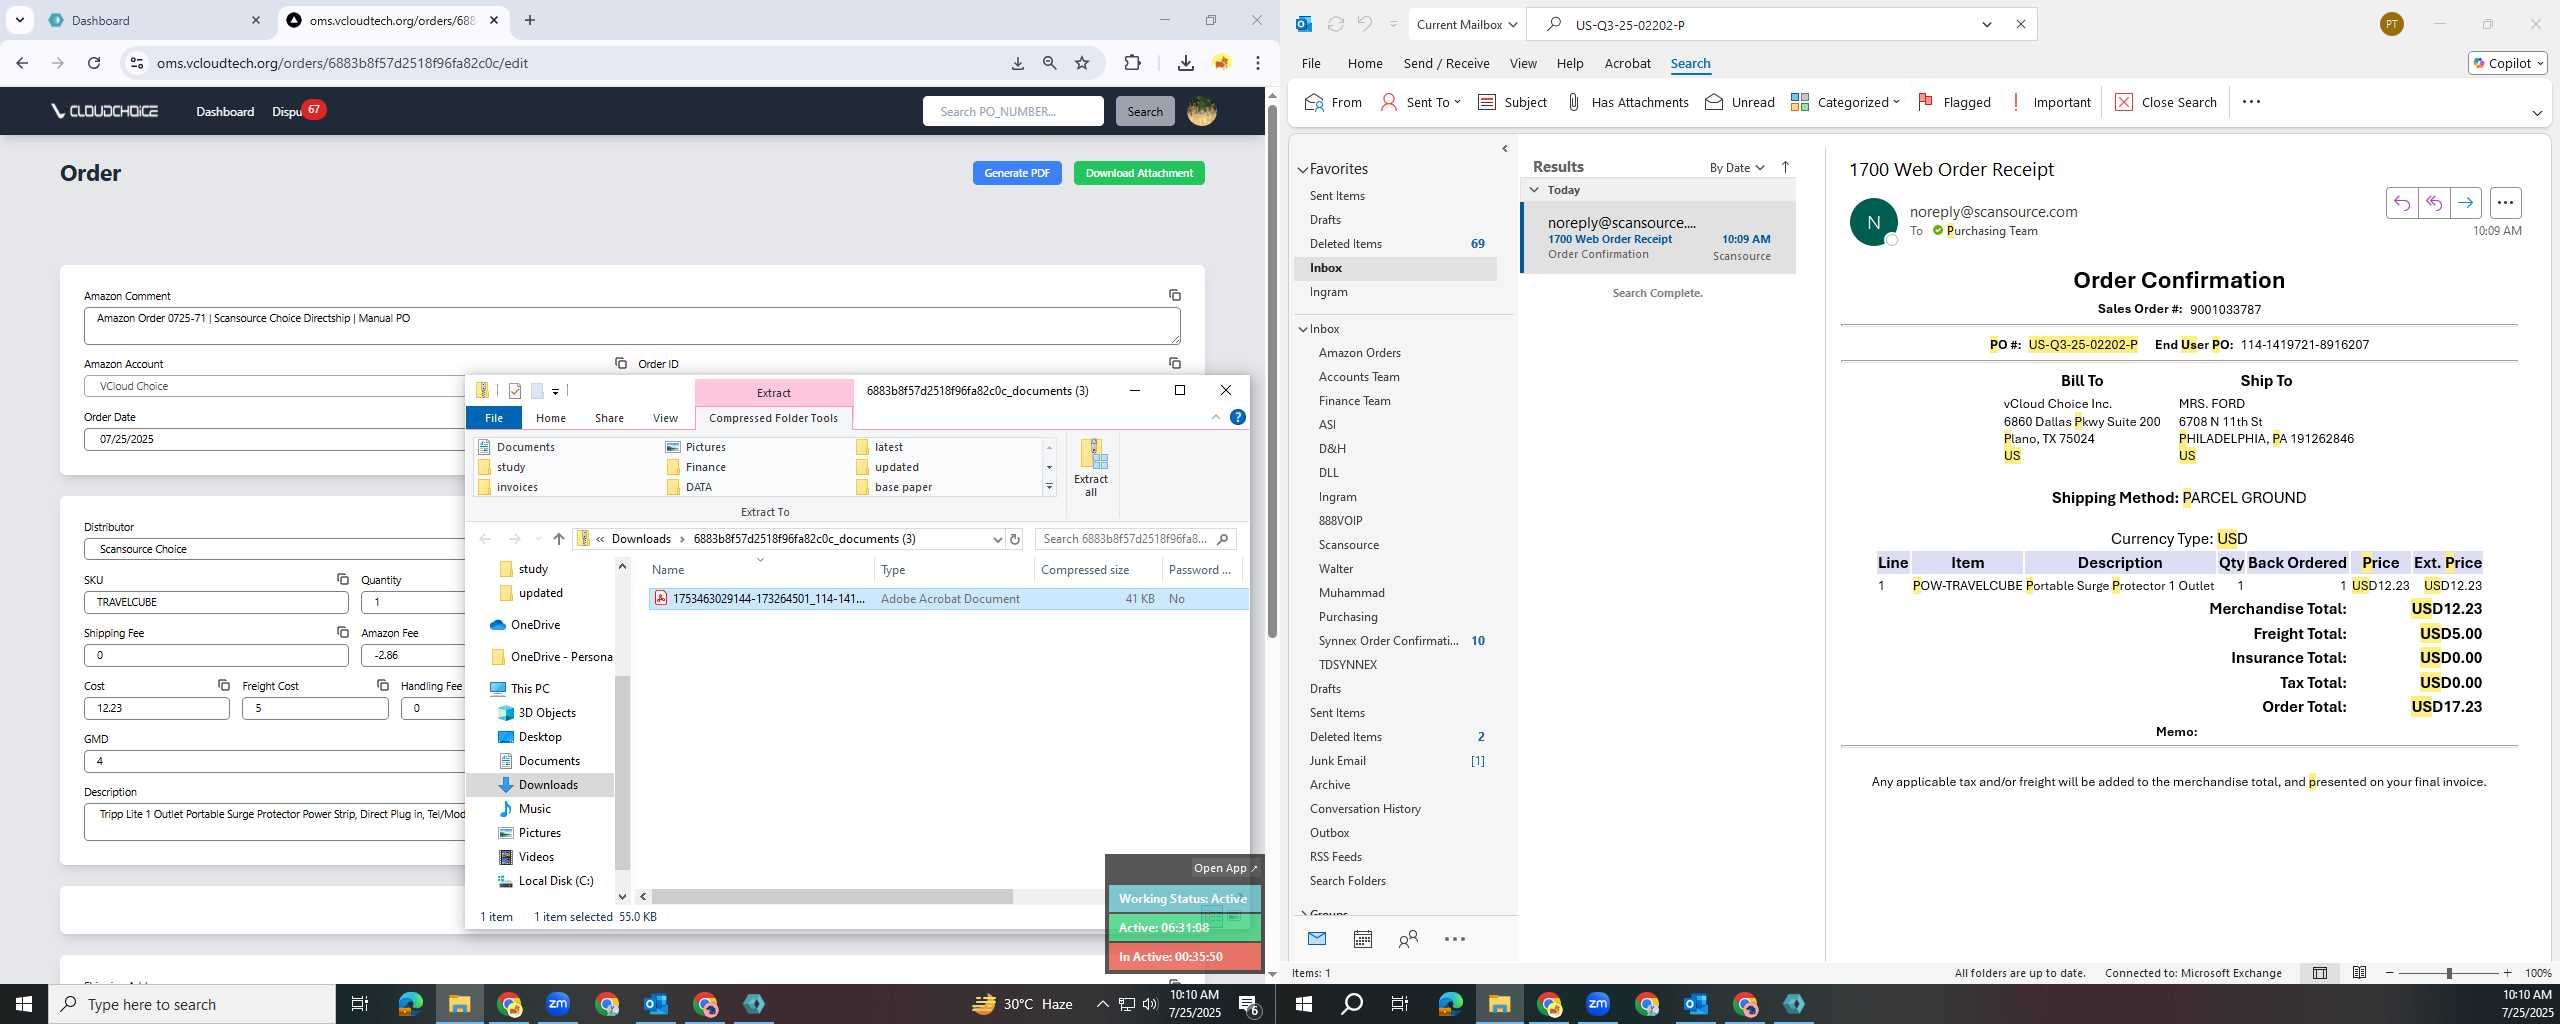This screenshot has width=2560, height=1024.
Task: Open By Date sort dropdown
Action: 1737,167
